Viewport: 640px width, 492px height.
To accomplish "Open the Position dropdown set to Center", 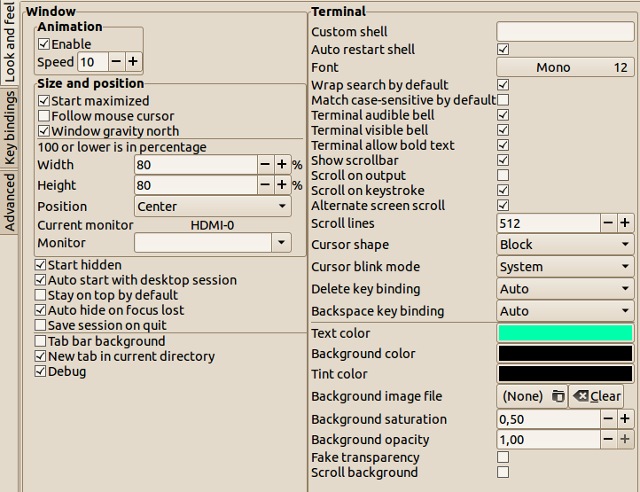I will pyautogui.click(x=212, y=207).
